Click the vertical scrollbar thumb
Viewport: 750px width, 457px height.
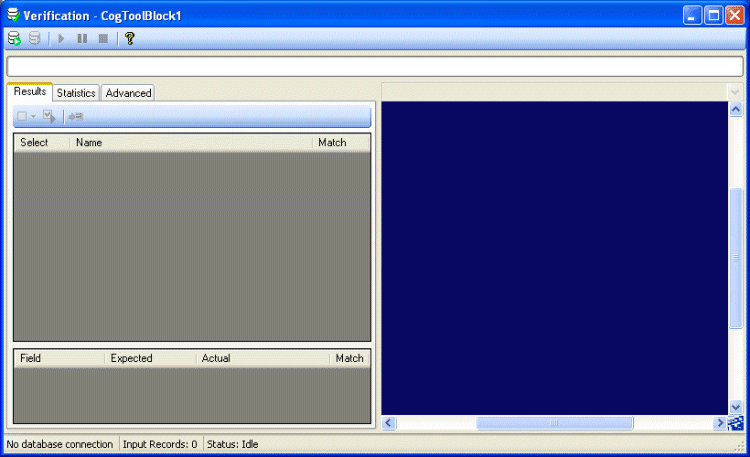point(736,258)
